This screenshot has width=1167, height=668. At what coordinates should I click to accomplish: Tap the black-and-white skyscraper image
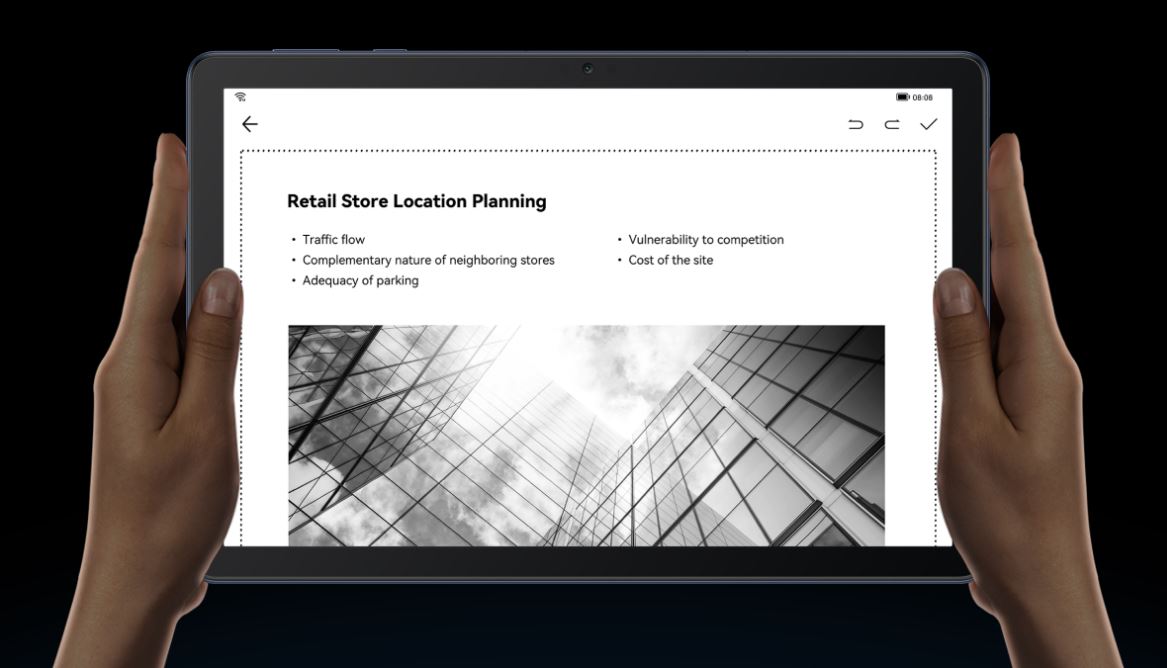(x=586, y=435)
